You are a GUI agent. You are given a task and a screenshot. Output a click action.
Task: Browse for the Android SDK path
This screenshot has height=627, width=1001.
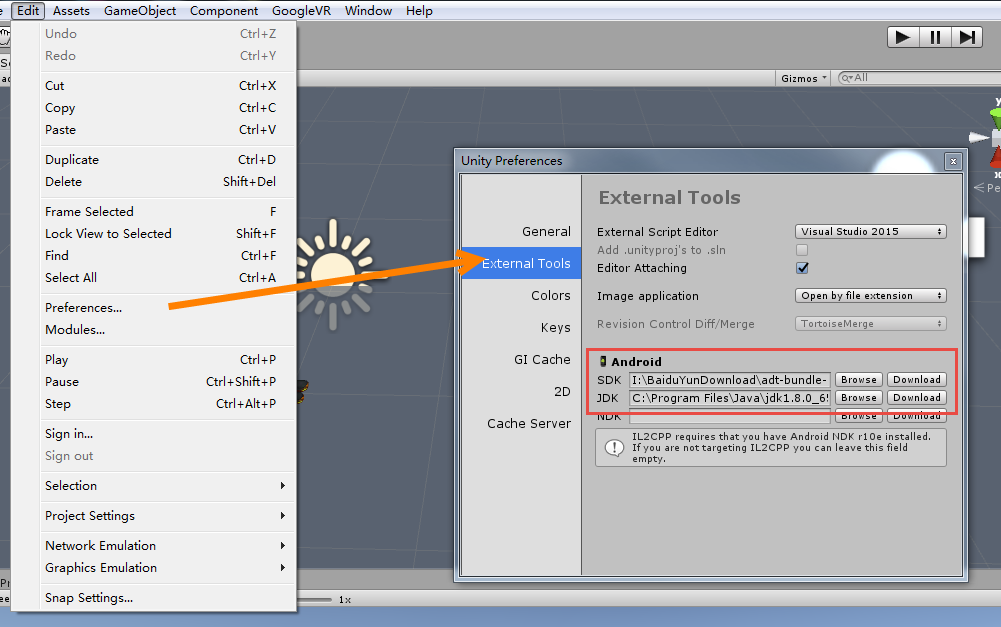tap(859, 380)
